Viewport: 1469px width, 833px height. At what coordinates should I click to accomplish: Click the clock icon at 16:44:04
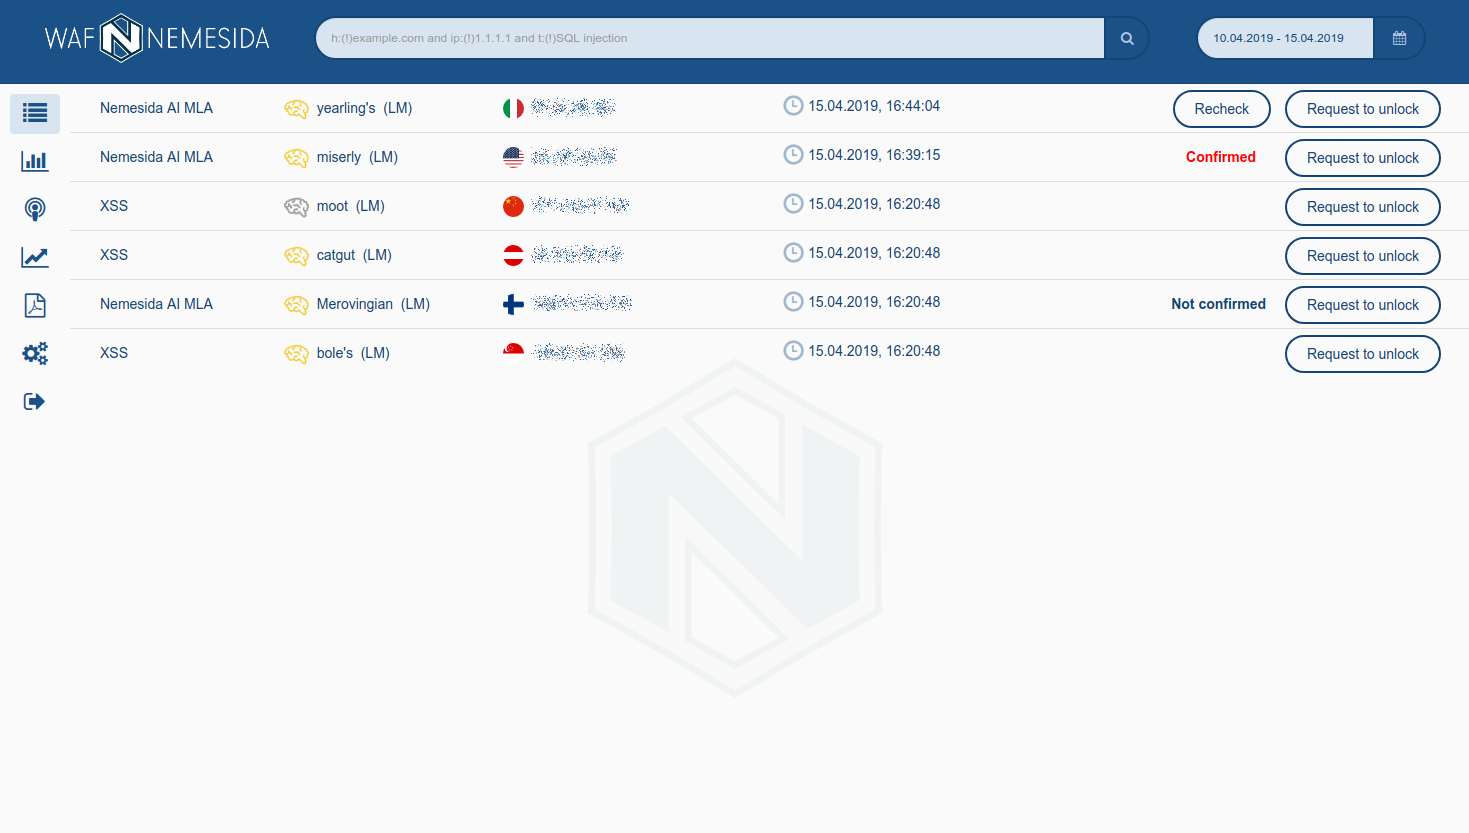793,105
